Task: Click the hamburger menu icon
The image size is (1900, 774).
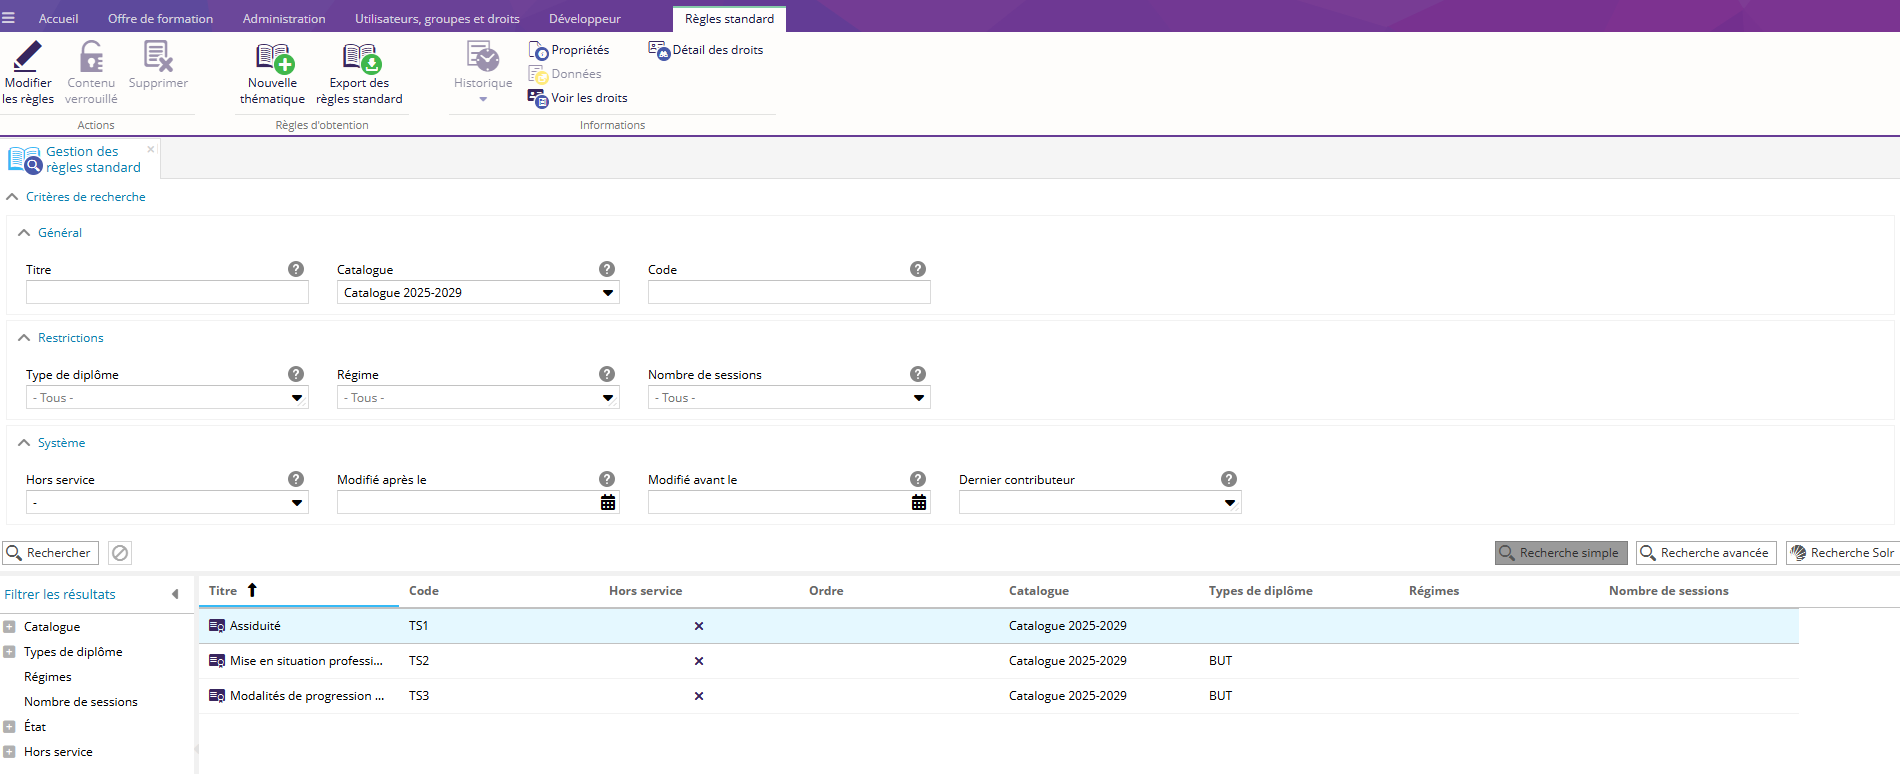Action: point(9,18)
